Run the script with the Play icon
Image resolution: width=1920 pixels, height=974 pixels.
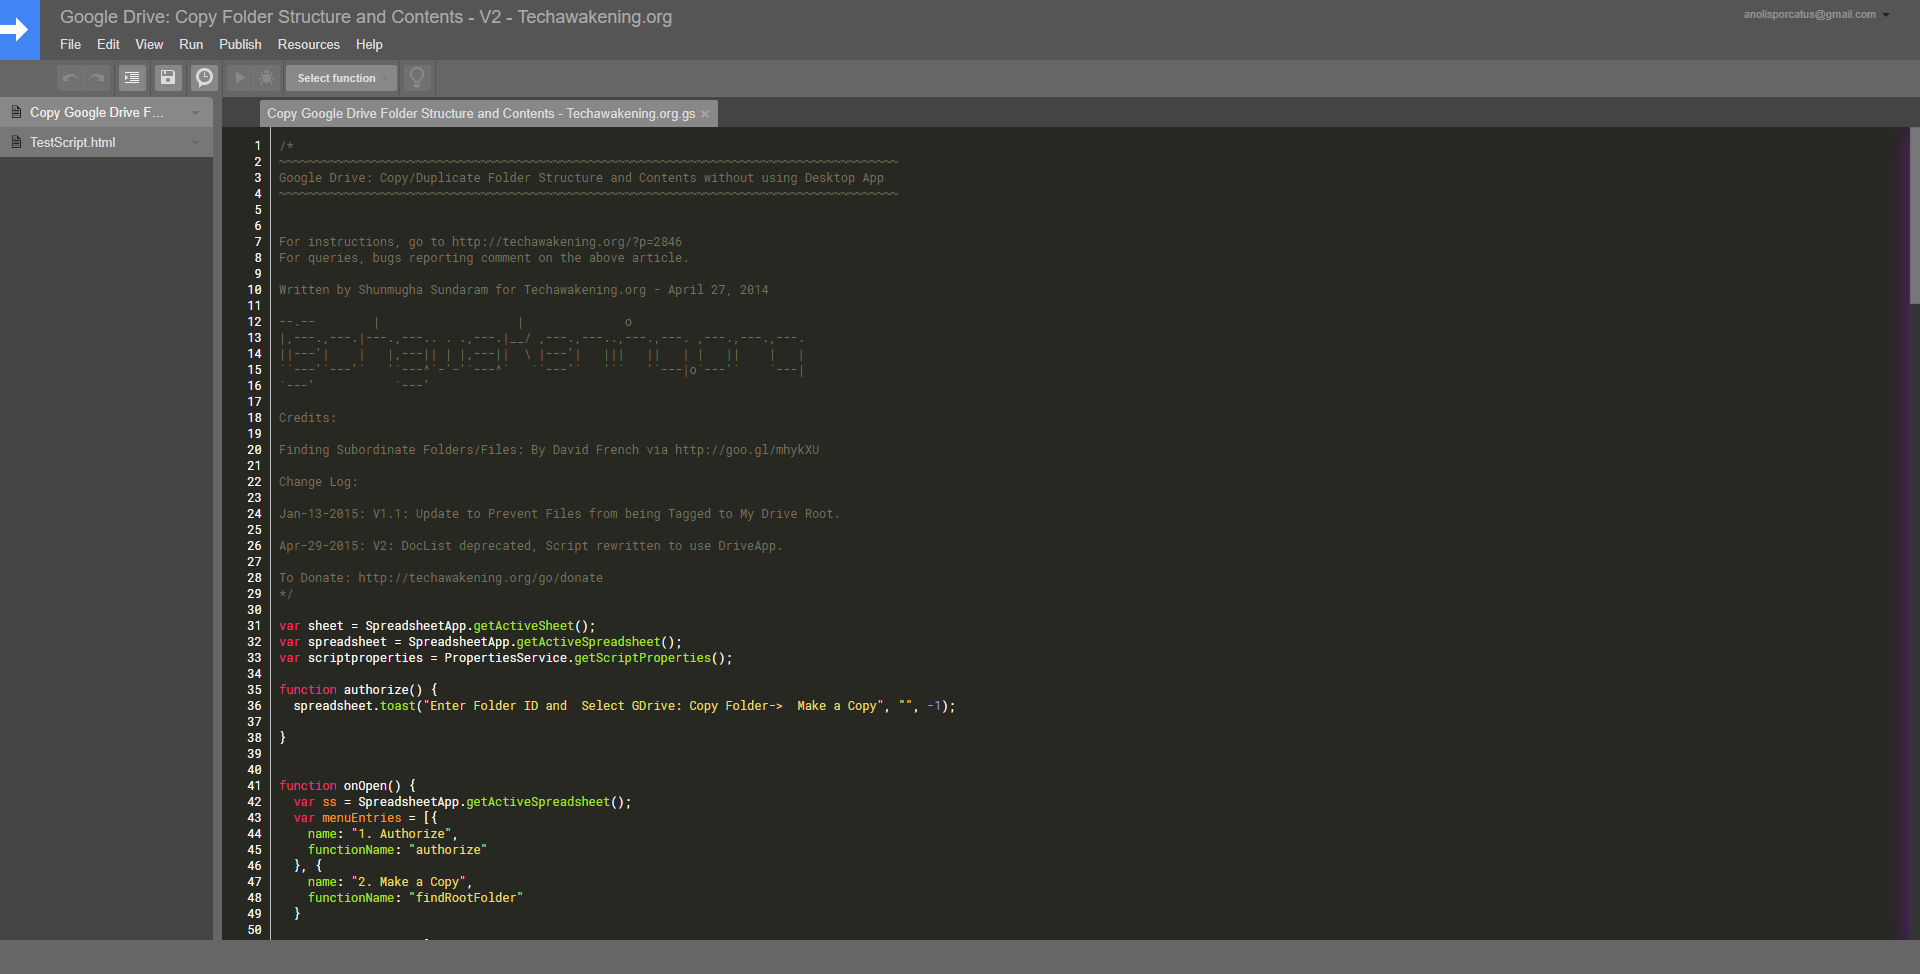(240, 77)
